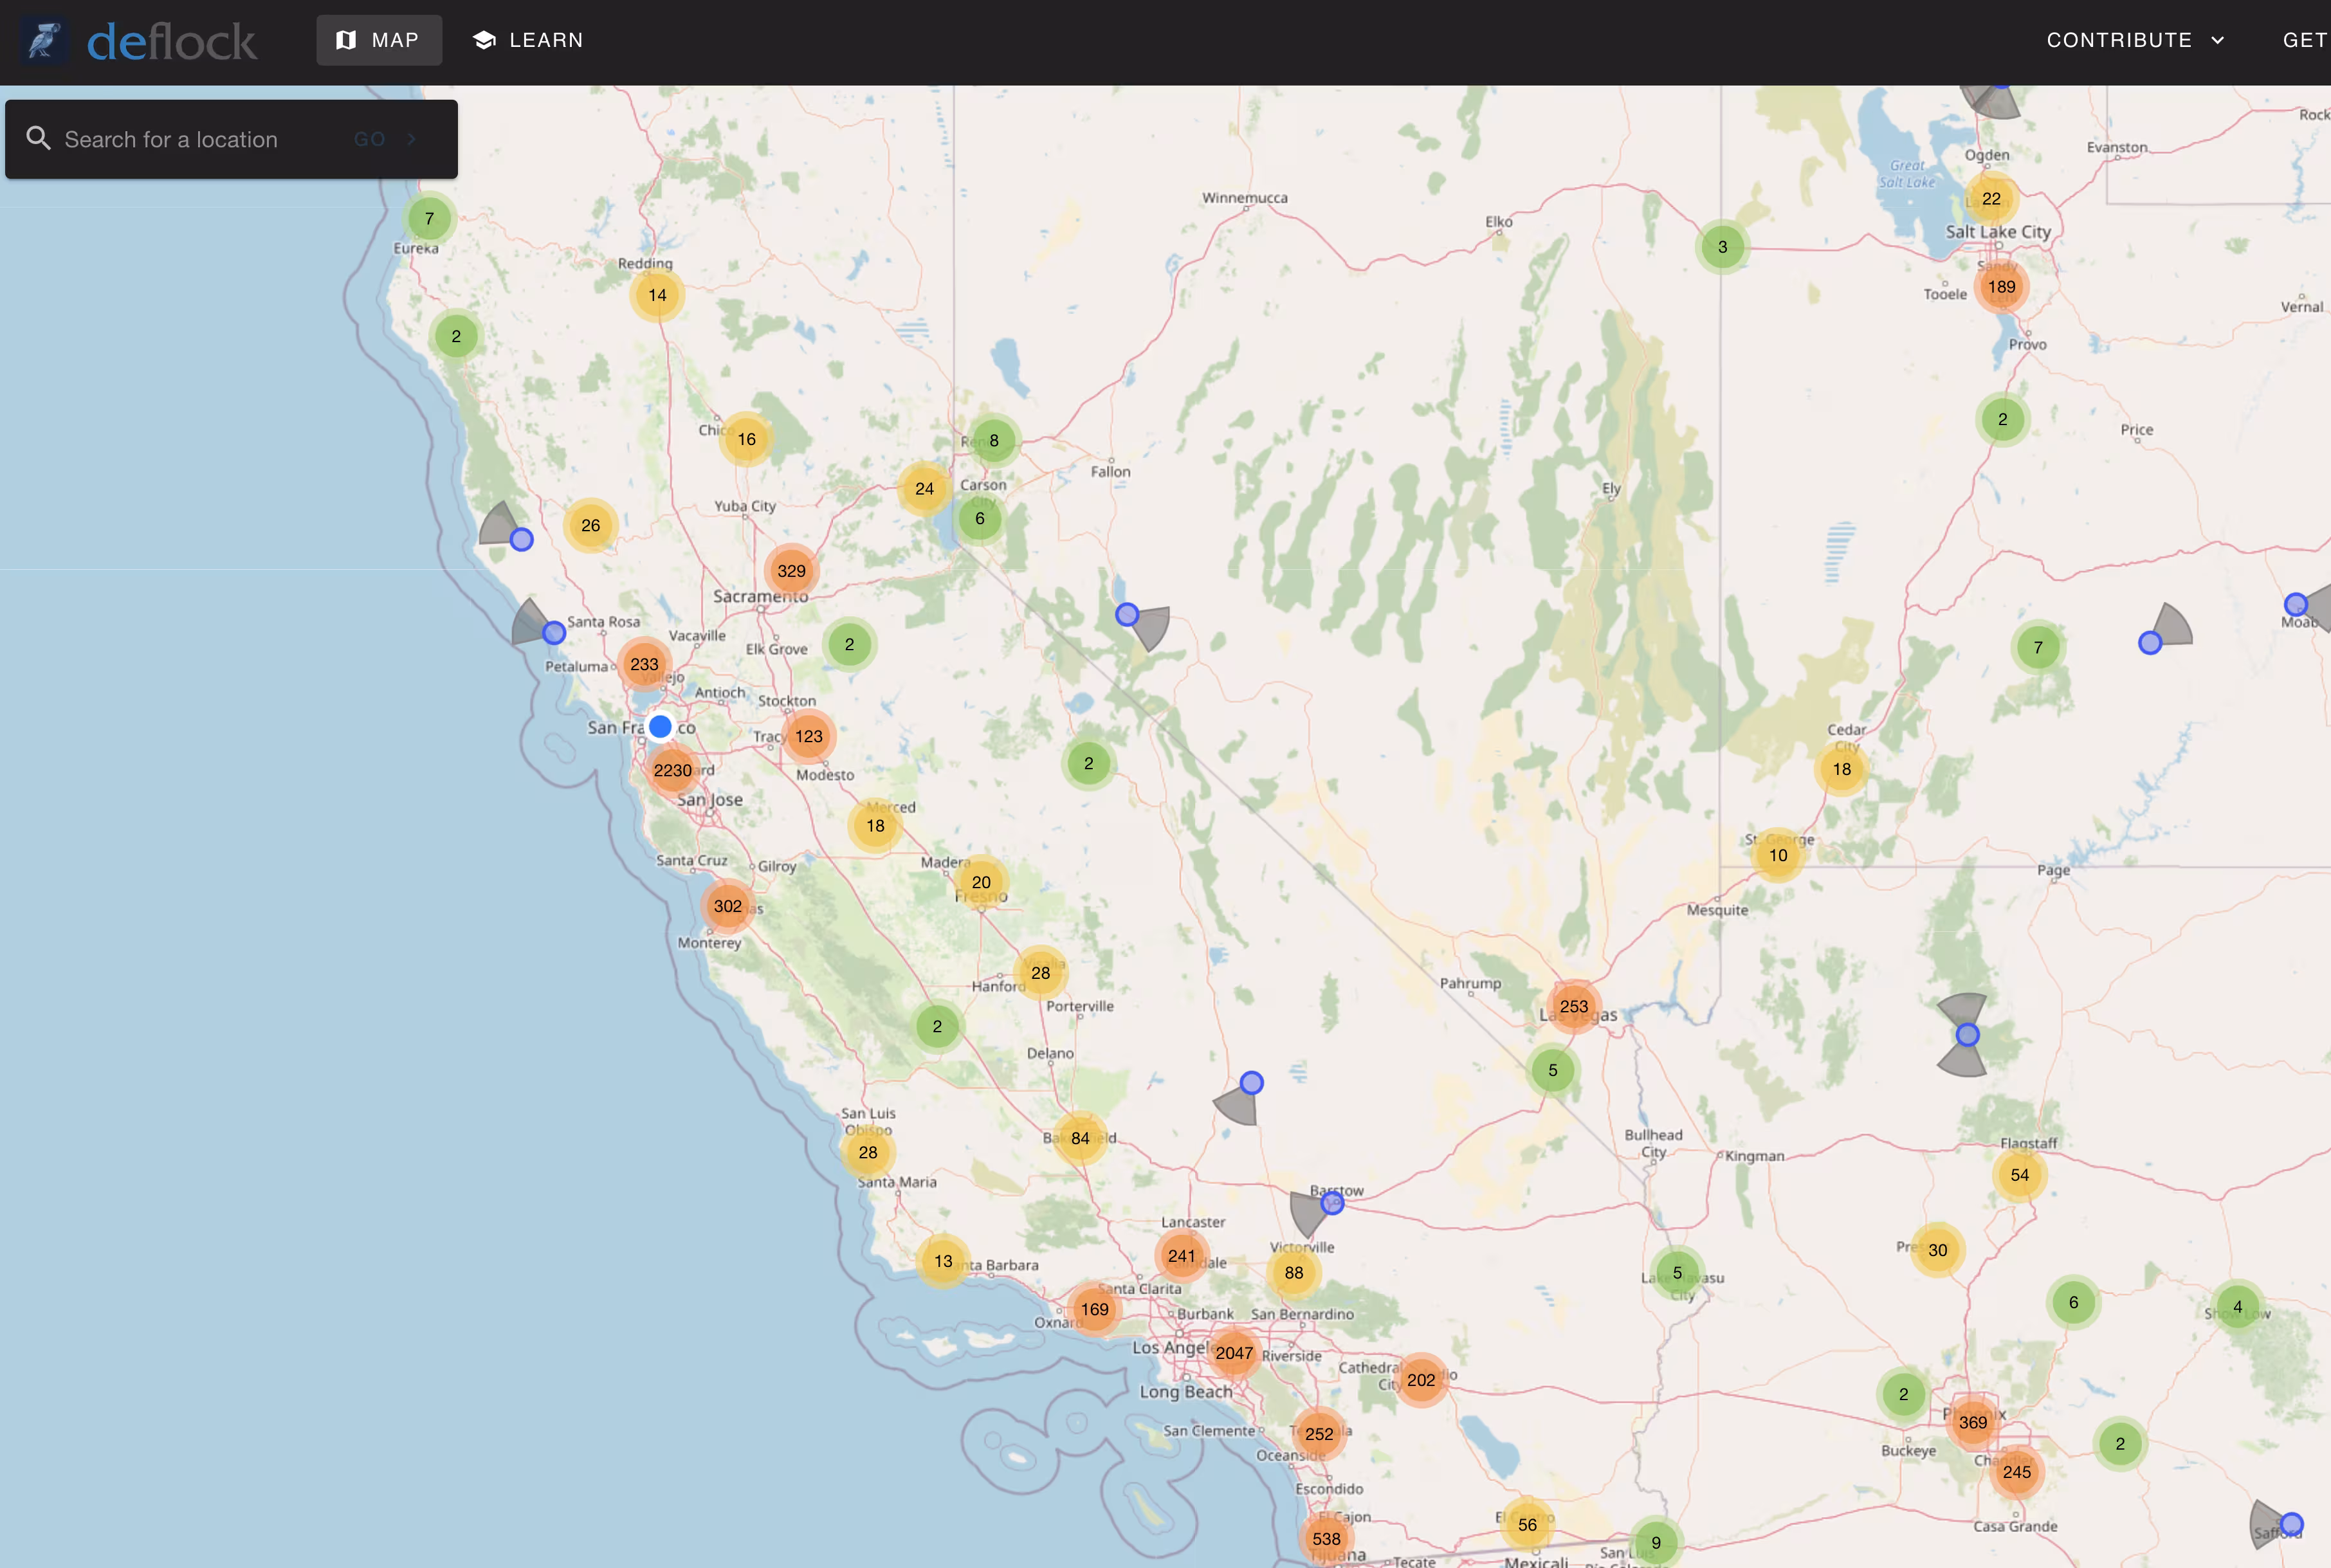Open the Map tab

pos(379,40)
